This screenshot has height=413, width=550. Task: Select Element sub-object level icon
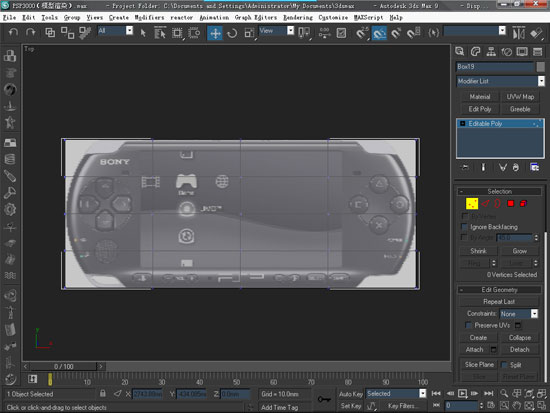(523, 204)
